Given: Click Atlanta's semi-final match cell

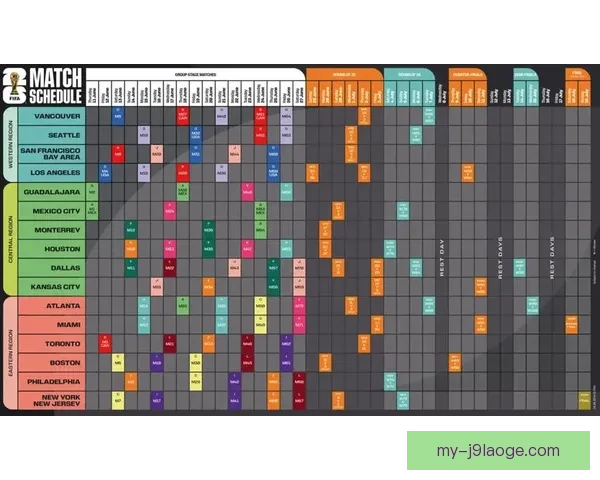Looking at the screenshot, I should coord(533,305).
